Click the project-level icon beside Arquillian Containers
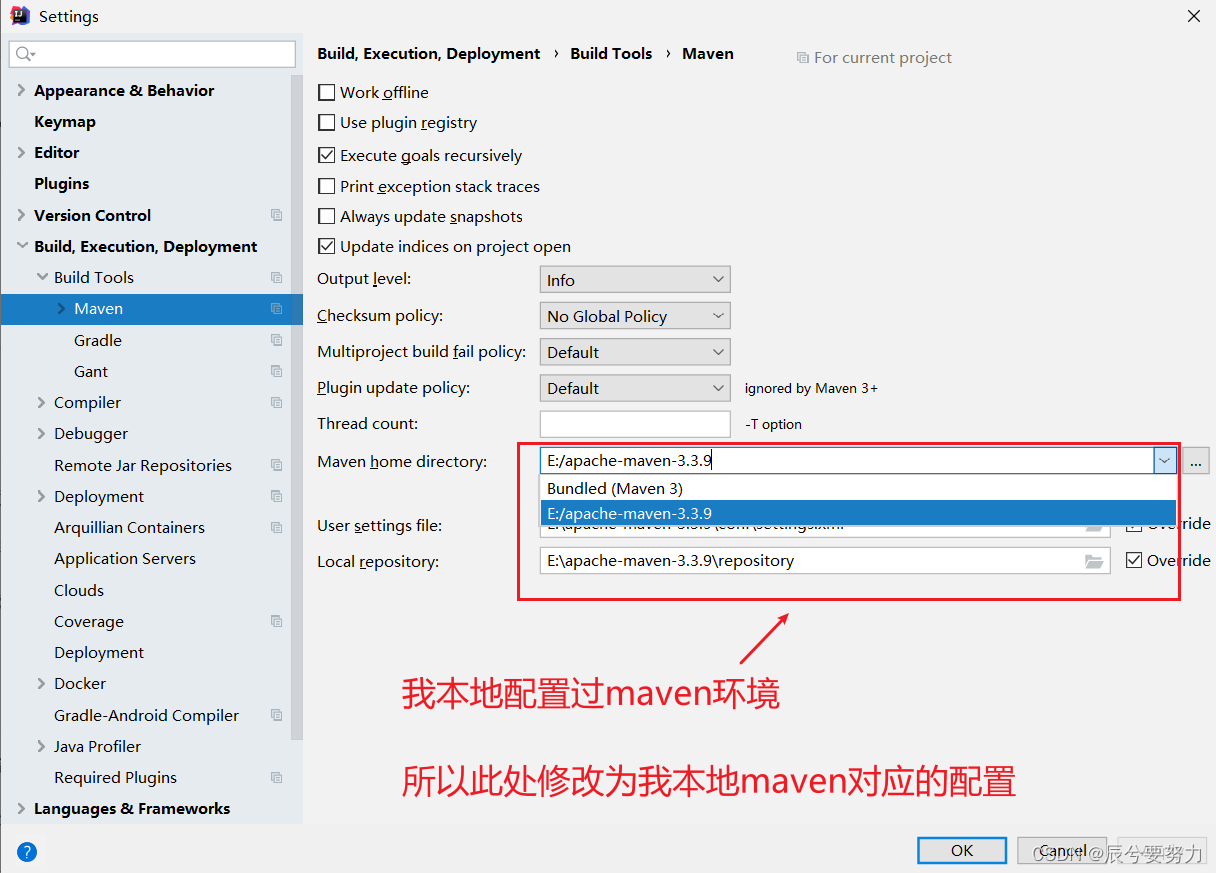Screen dimensions: 1216x873 click(277, 527)
